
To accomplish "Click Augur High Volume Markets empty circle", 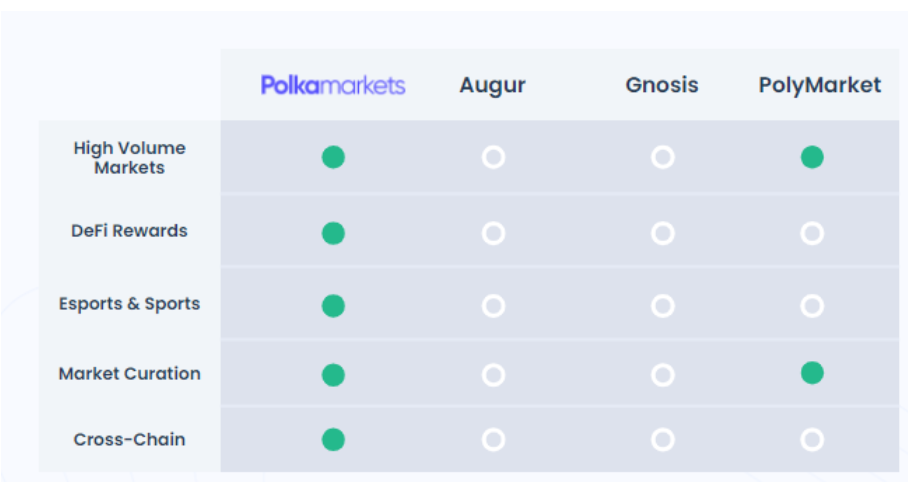I will 493,157.
